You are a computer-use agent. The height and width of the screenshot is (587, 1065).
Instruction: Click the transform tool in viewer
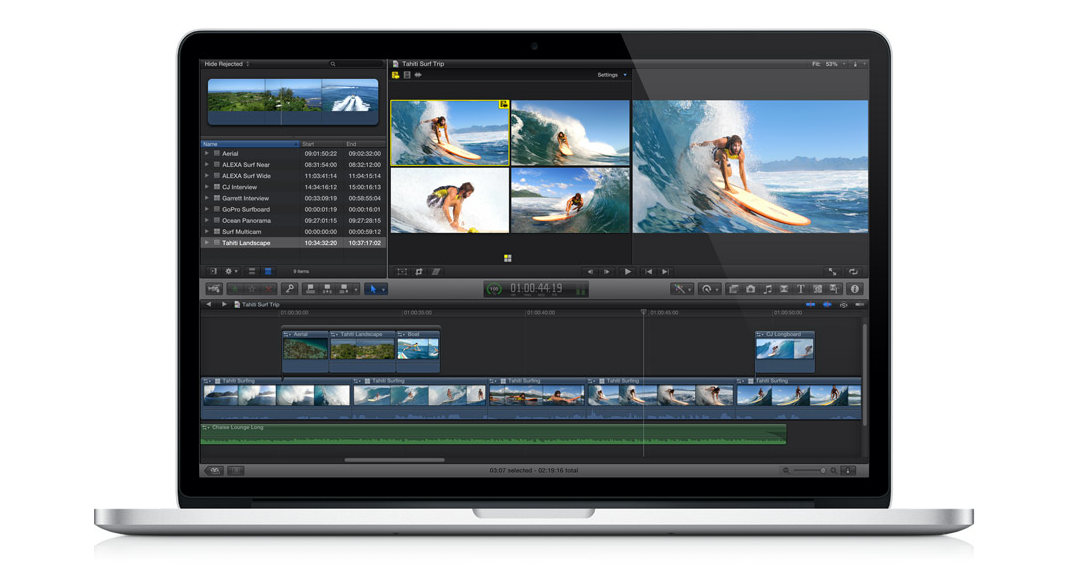(402, 272)
